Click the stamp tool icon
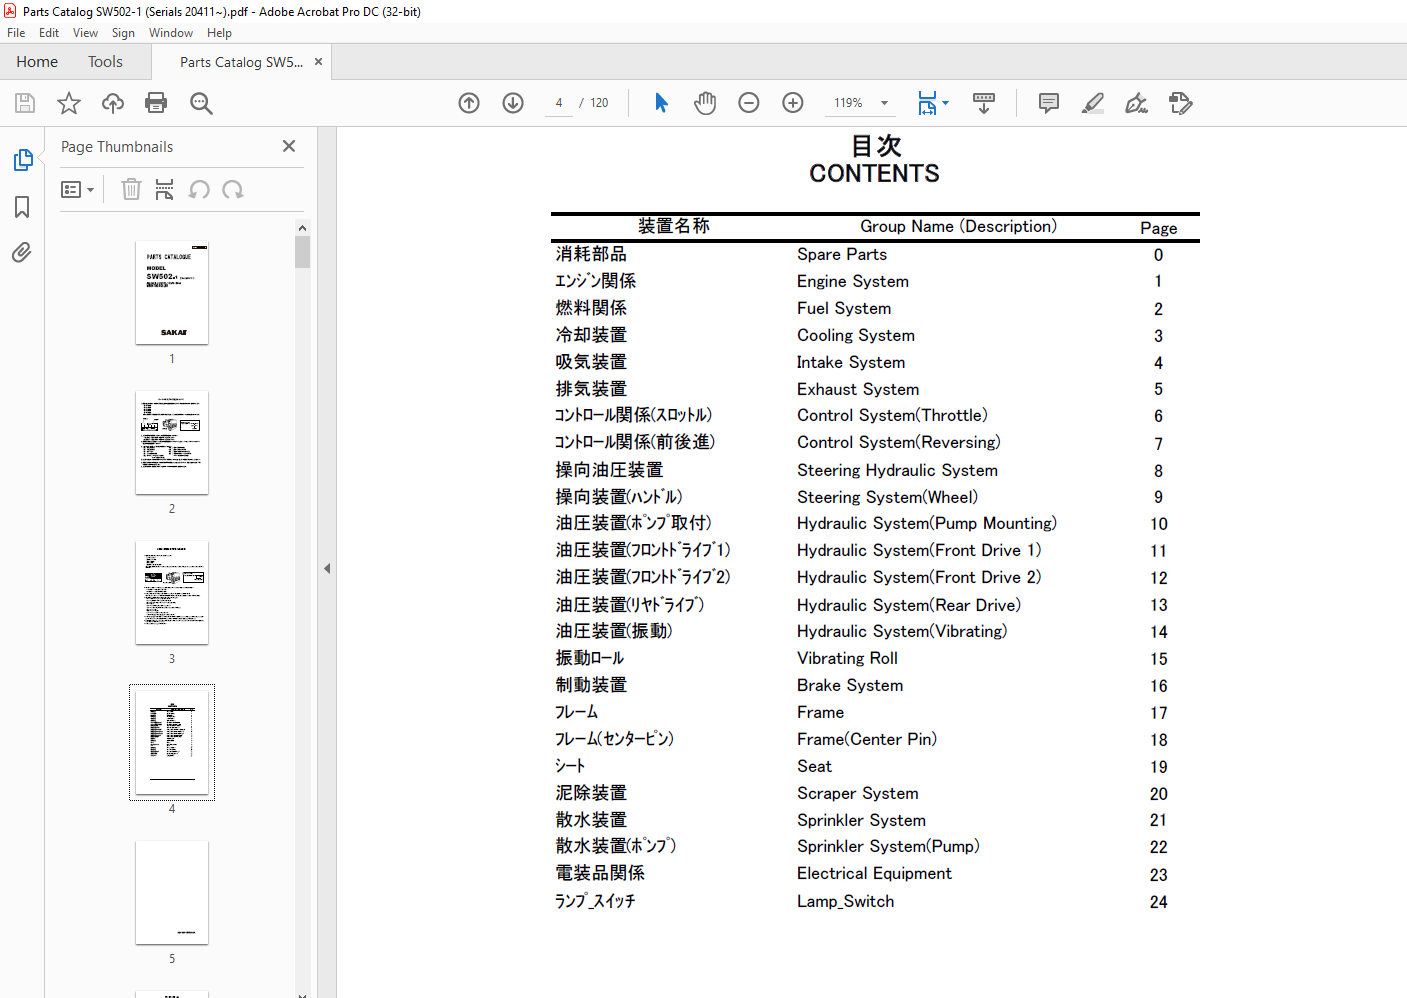Viewport: 1407px width, 998px height. [x=1181, y=103]
